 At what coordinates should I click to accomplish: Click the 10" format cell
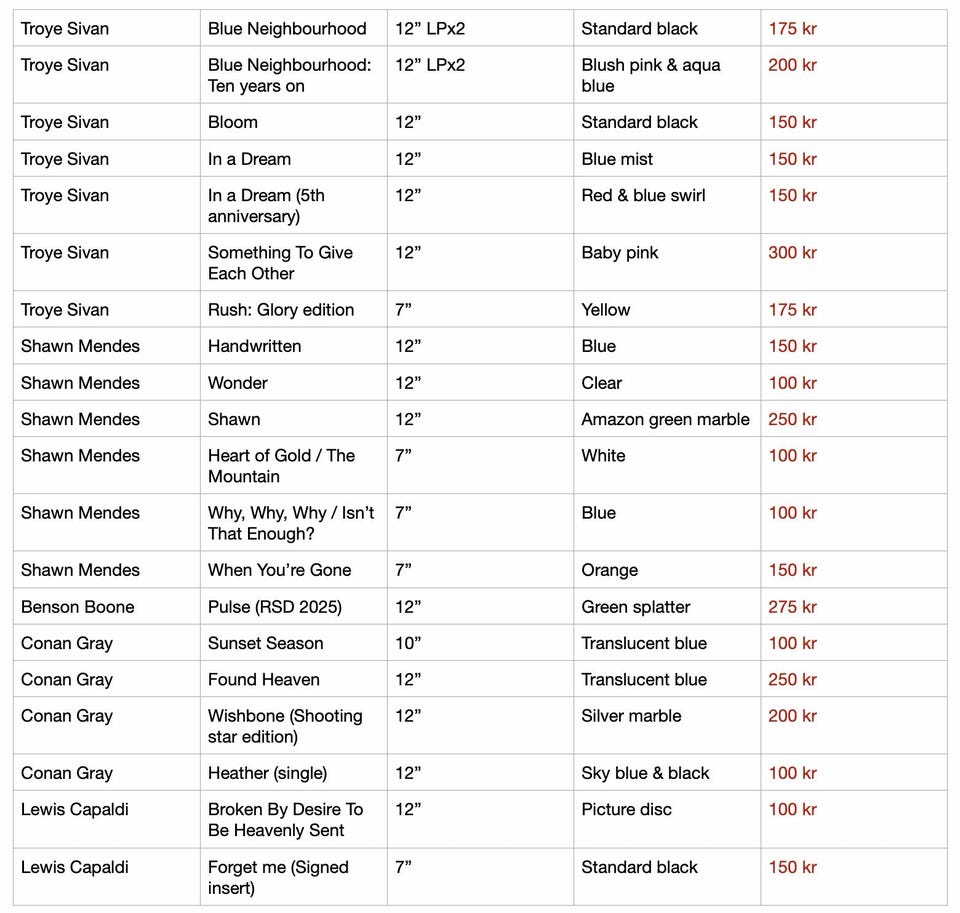pos(408,643)
